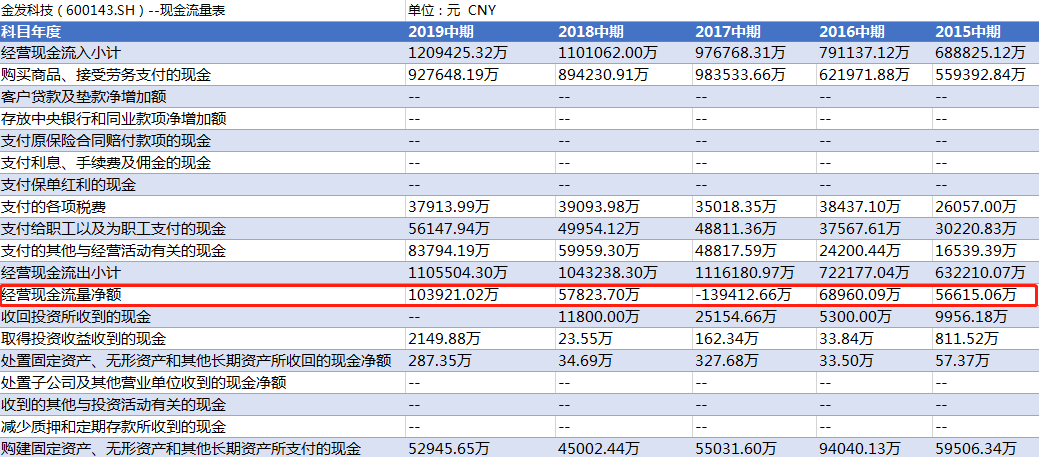
Task: Select the negative value -139412.66万 cell
Action: pos(744,295)
